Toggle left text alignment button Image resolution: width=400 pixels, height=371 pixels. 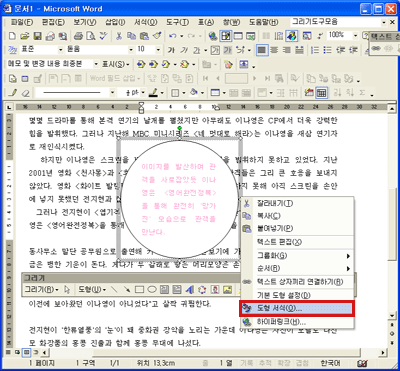(x=262, y=50)
